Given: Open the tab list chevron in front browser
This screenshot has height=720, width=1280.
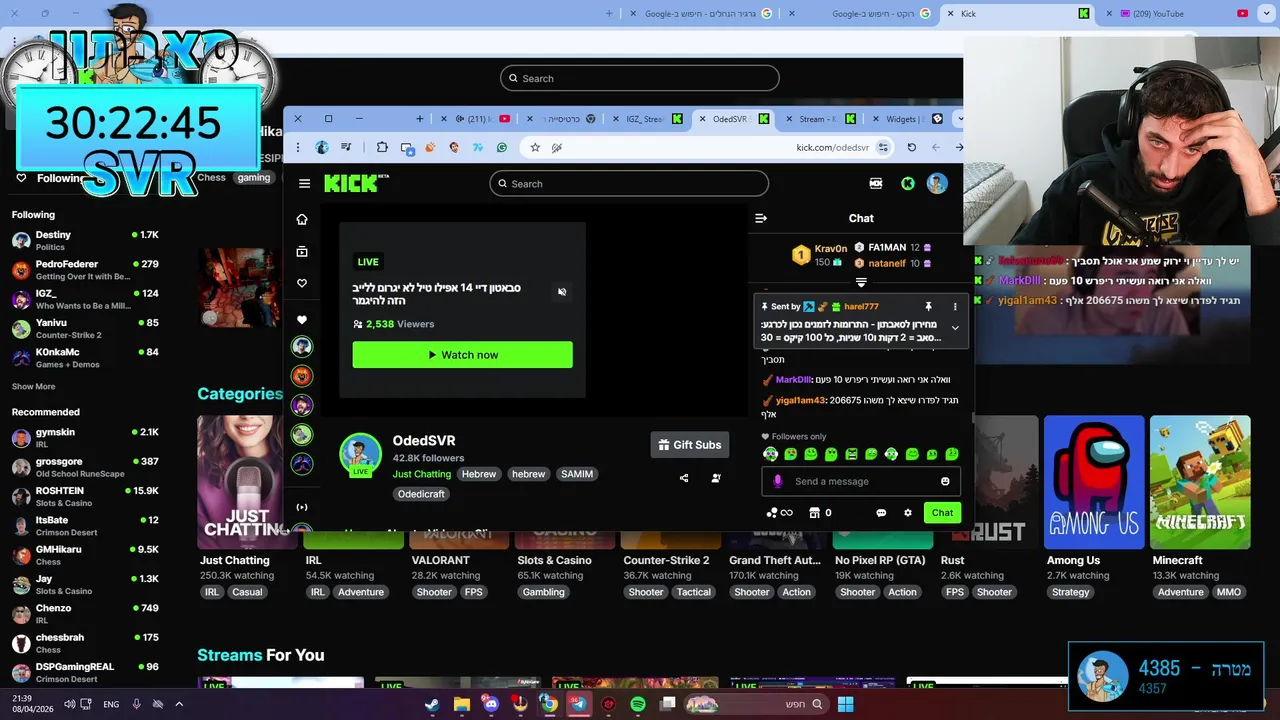Looking at the screenshot, I should coord(960,119).
